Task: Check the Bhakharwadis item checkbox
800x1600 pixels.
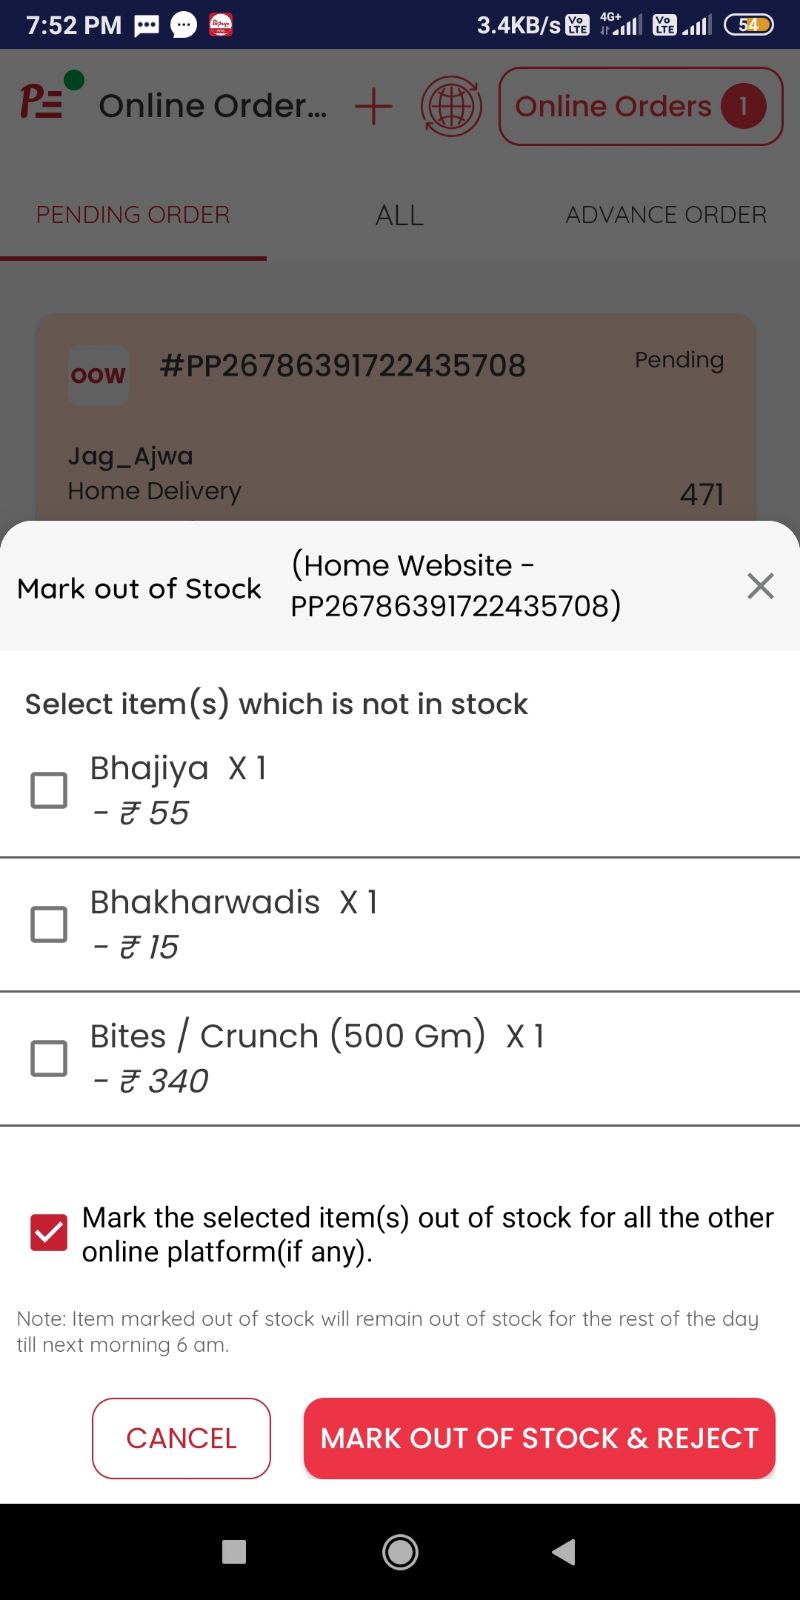Action: [49, 924]
